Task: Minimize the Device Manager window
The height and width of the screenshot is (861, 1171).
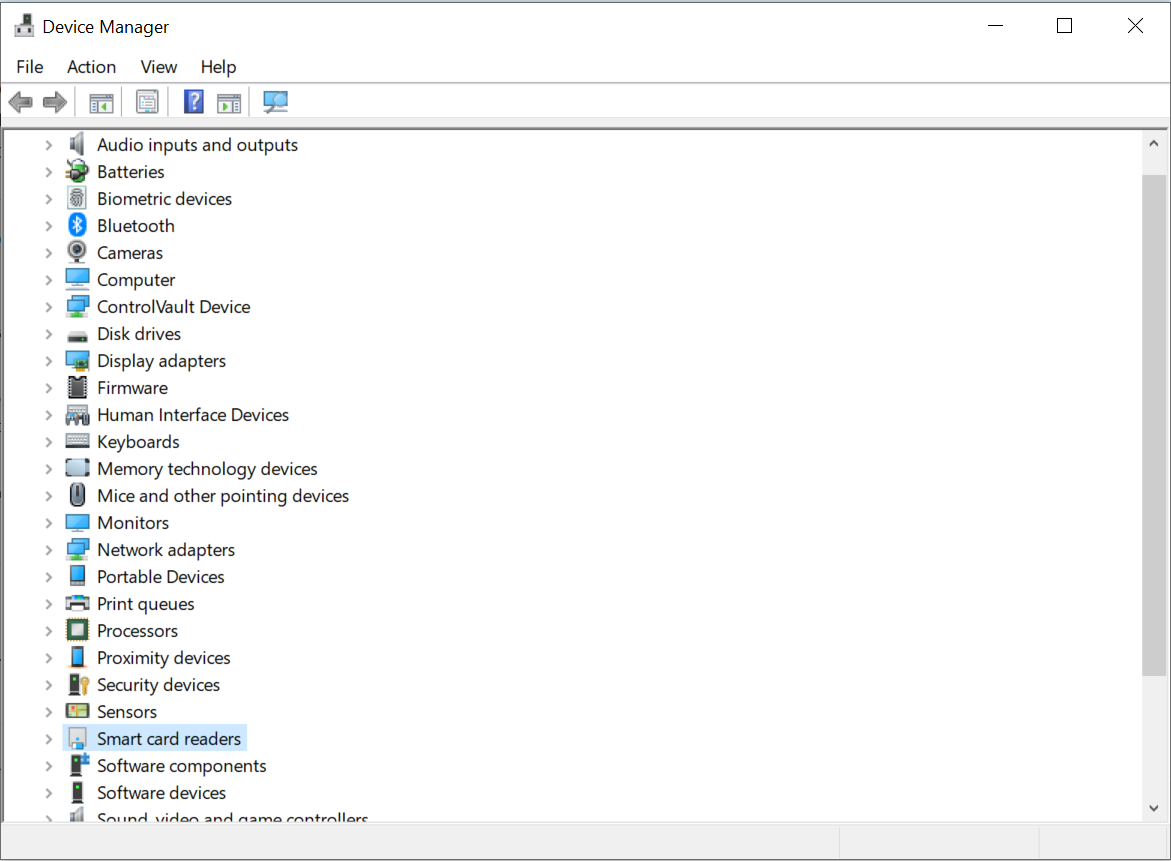Action: (995, 26)
